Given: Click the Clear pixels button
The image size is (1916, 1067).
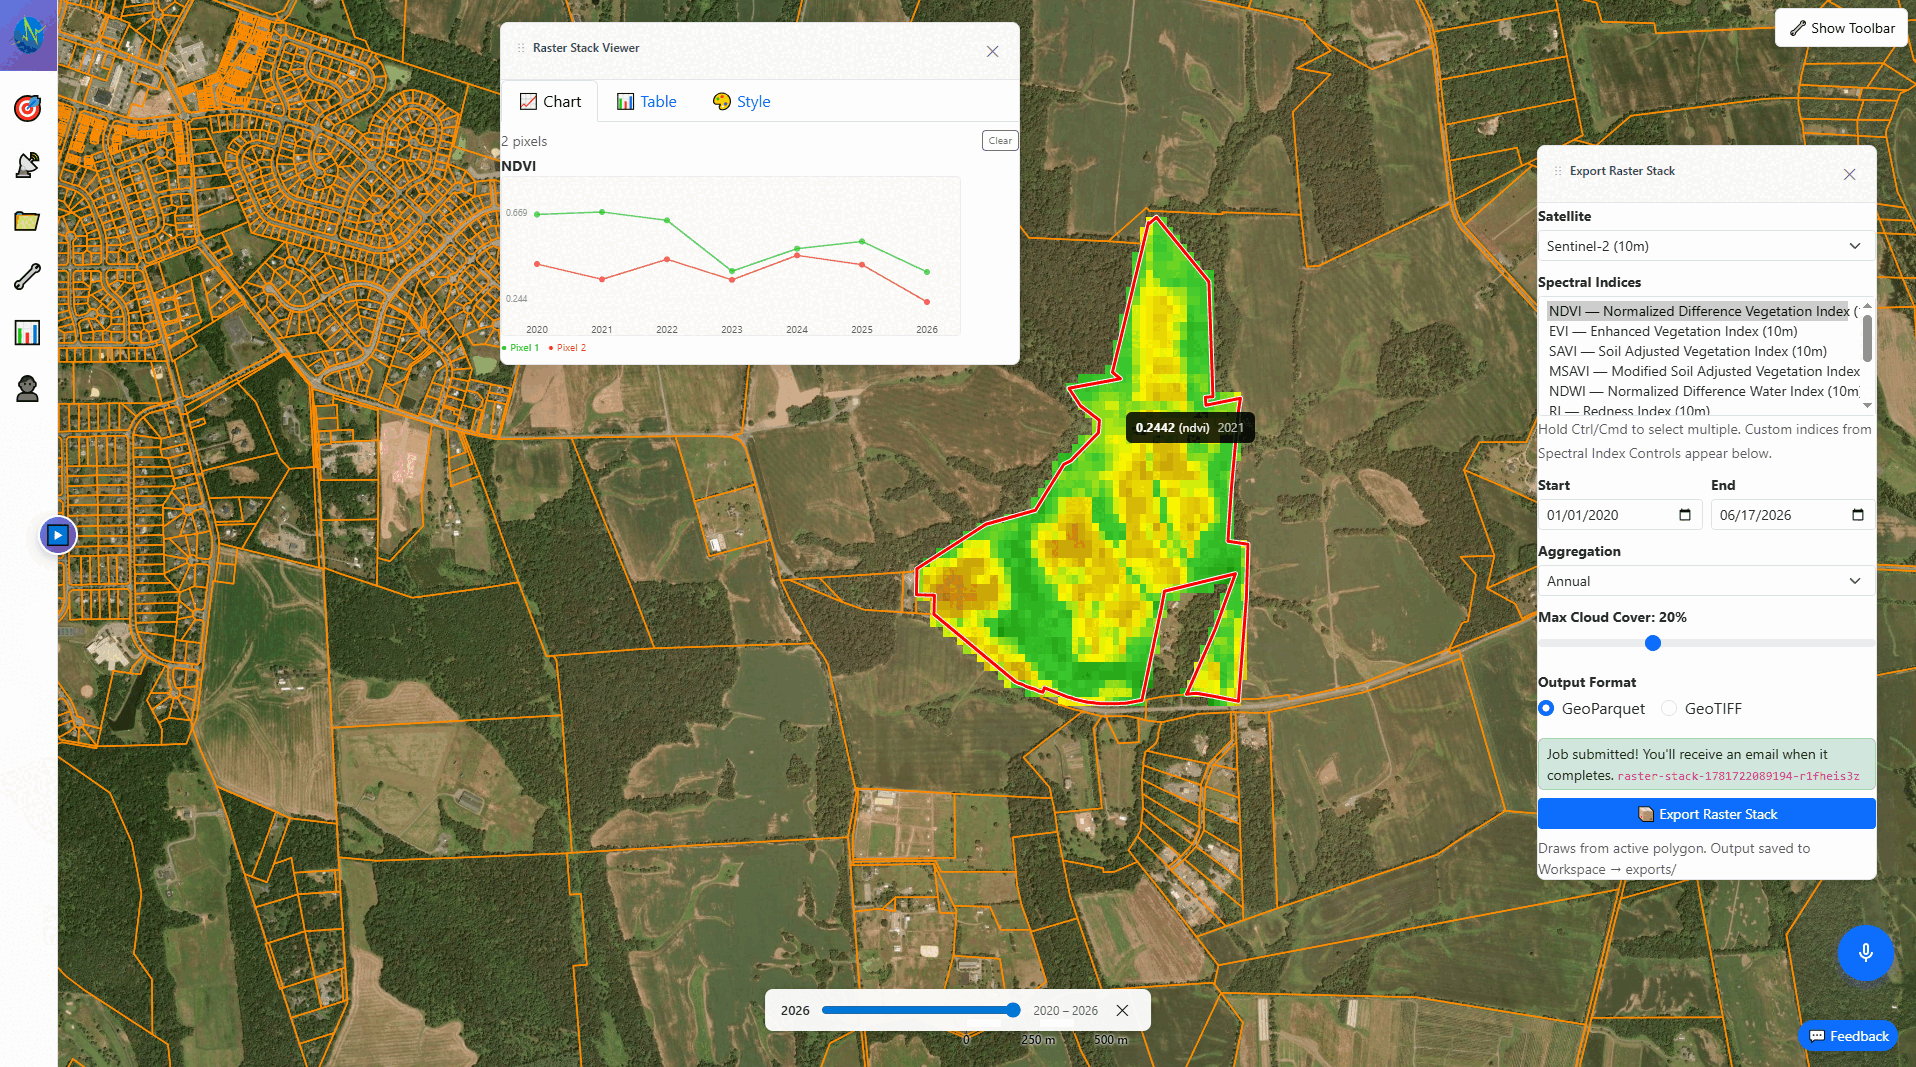Looking at the screenshot, I should tap(1000, 141).
